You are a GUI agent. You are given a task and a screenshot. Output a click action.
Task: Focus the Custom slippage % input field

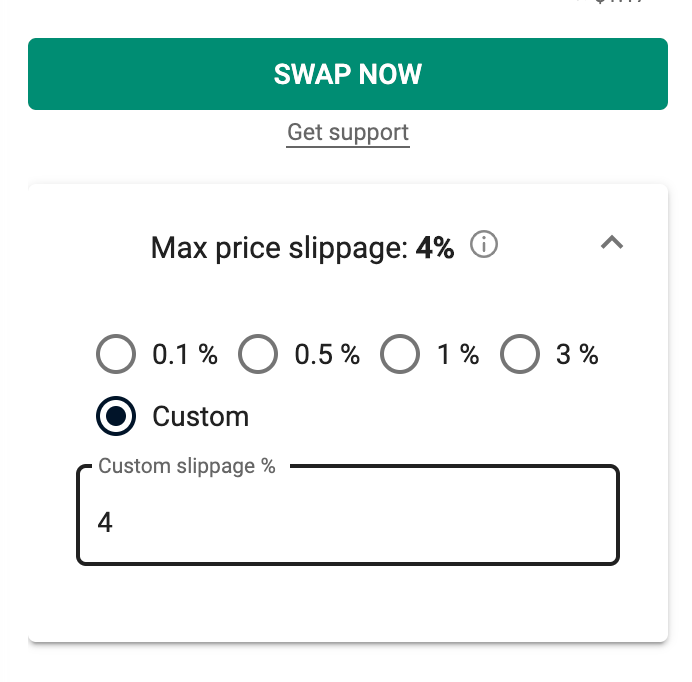tap(348, 515)
